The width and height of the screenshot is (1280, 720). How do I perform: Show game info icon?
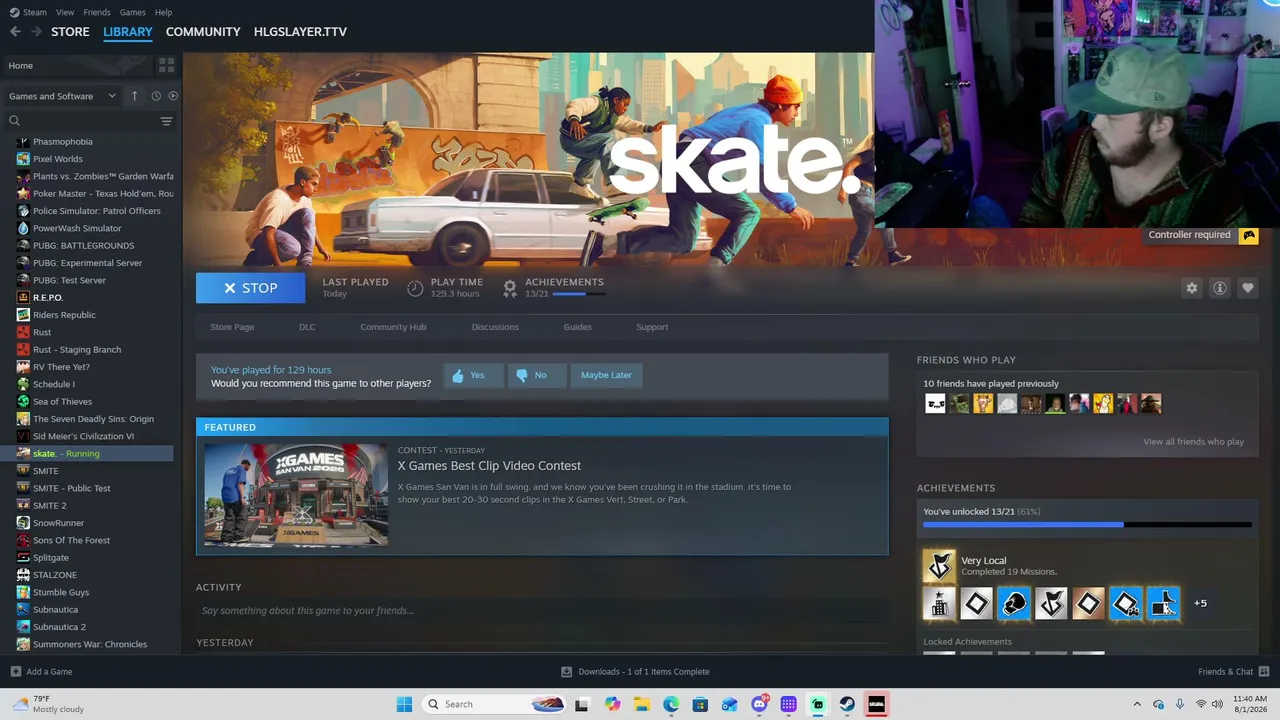pyautogui.click(x=1219, y=288)
